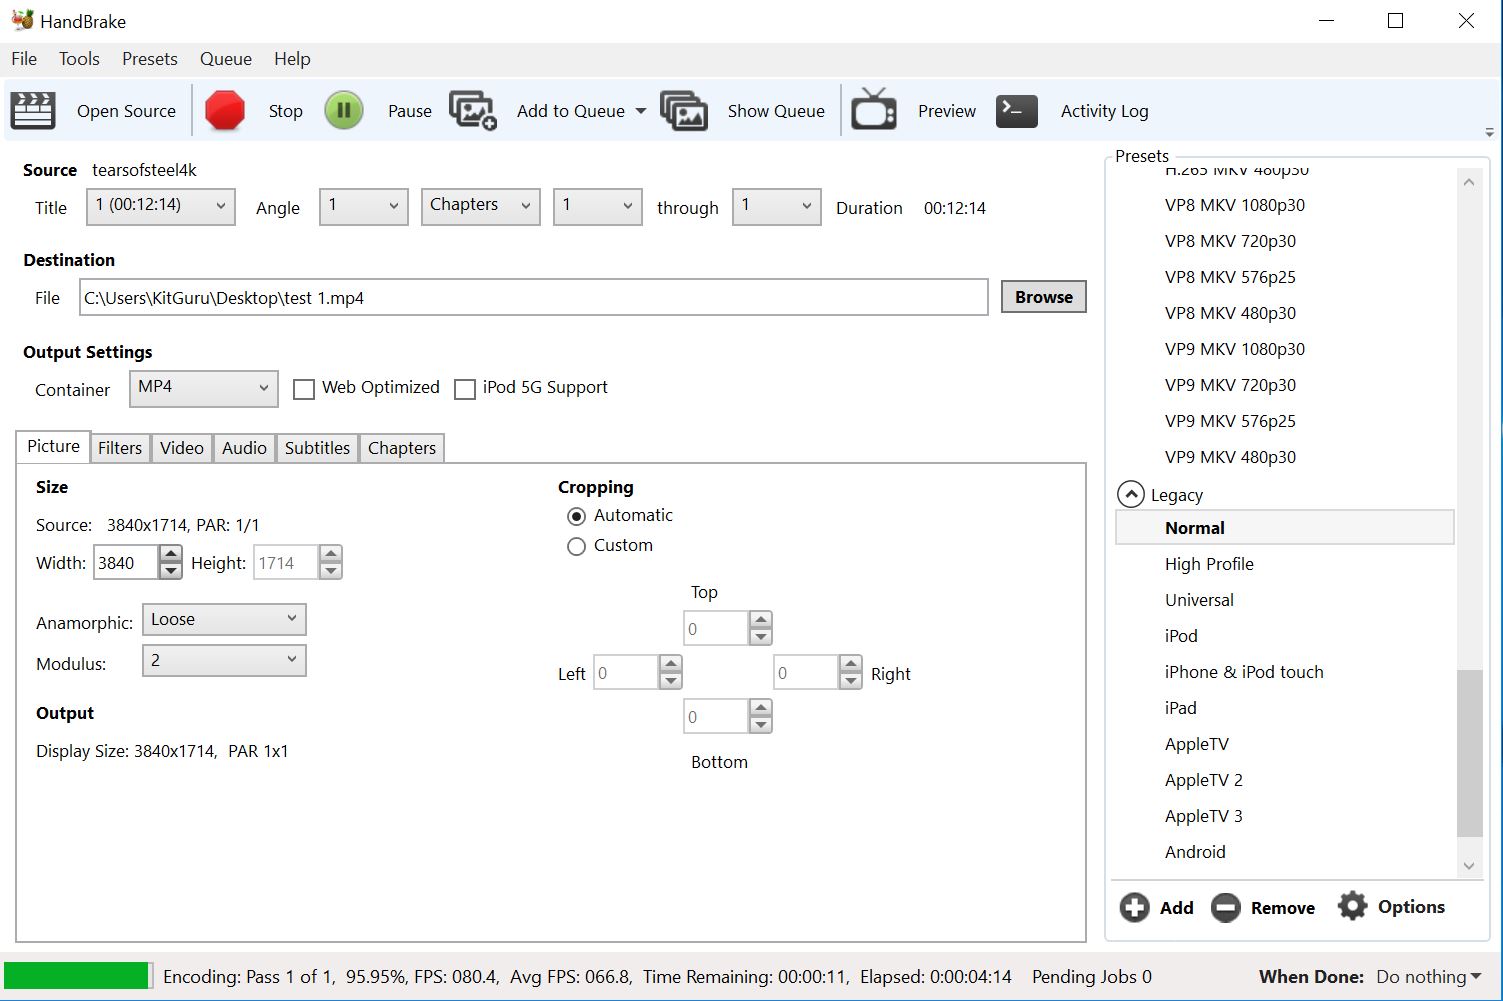Increase Width with the up arrow
Image resolution: width=1503 pixels, height=1001 pixels.
click(x=171, y=553)
